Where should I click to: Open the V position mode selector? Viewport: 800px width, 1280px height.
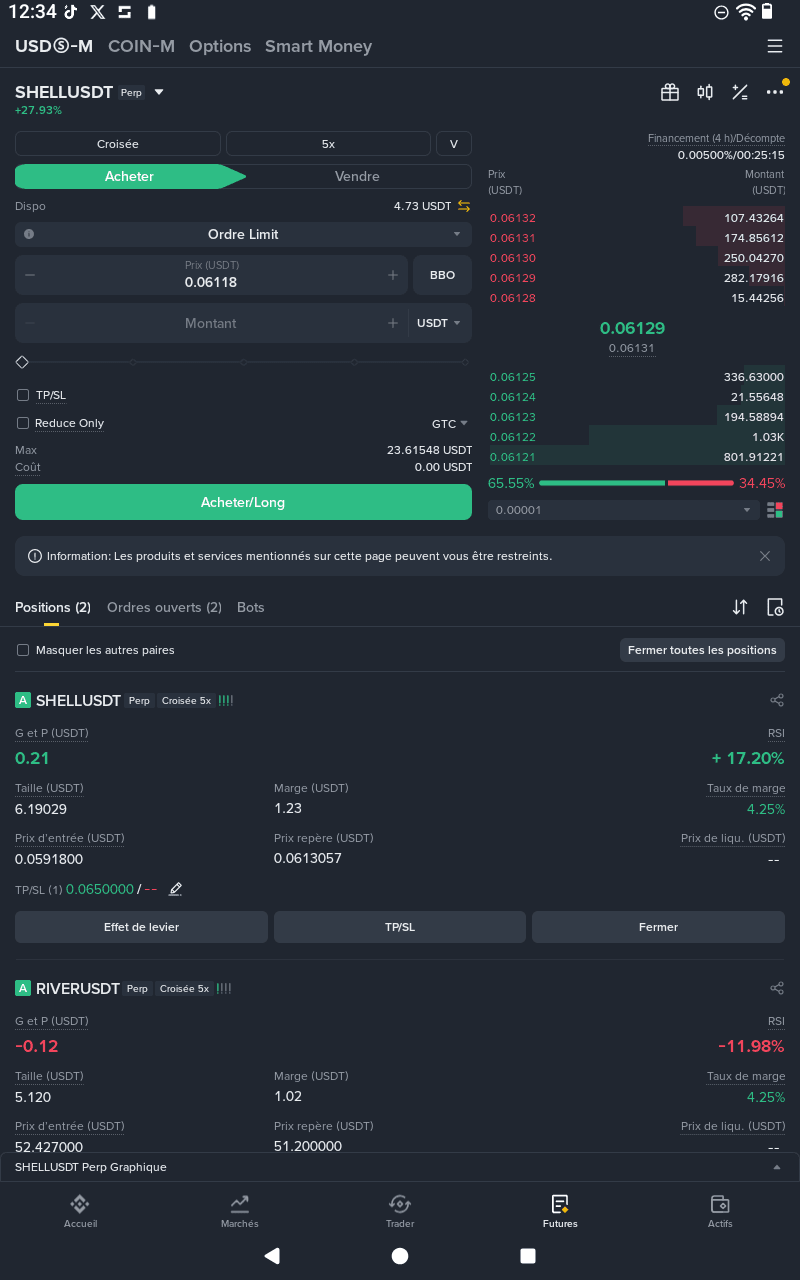(454, 144)
